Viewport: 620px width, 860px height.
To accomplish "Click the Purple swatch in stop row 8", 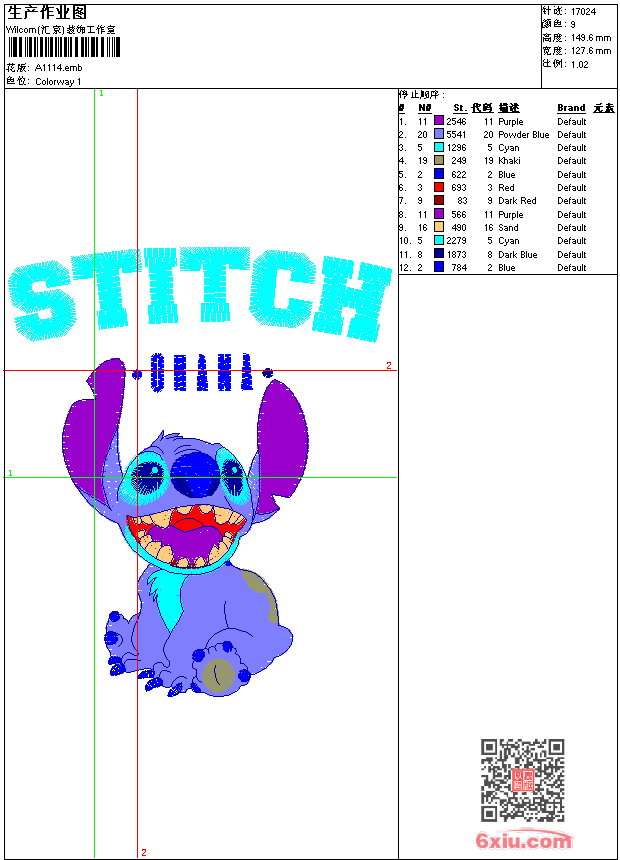I will point(439,214).
